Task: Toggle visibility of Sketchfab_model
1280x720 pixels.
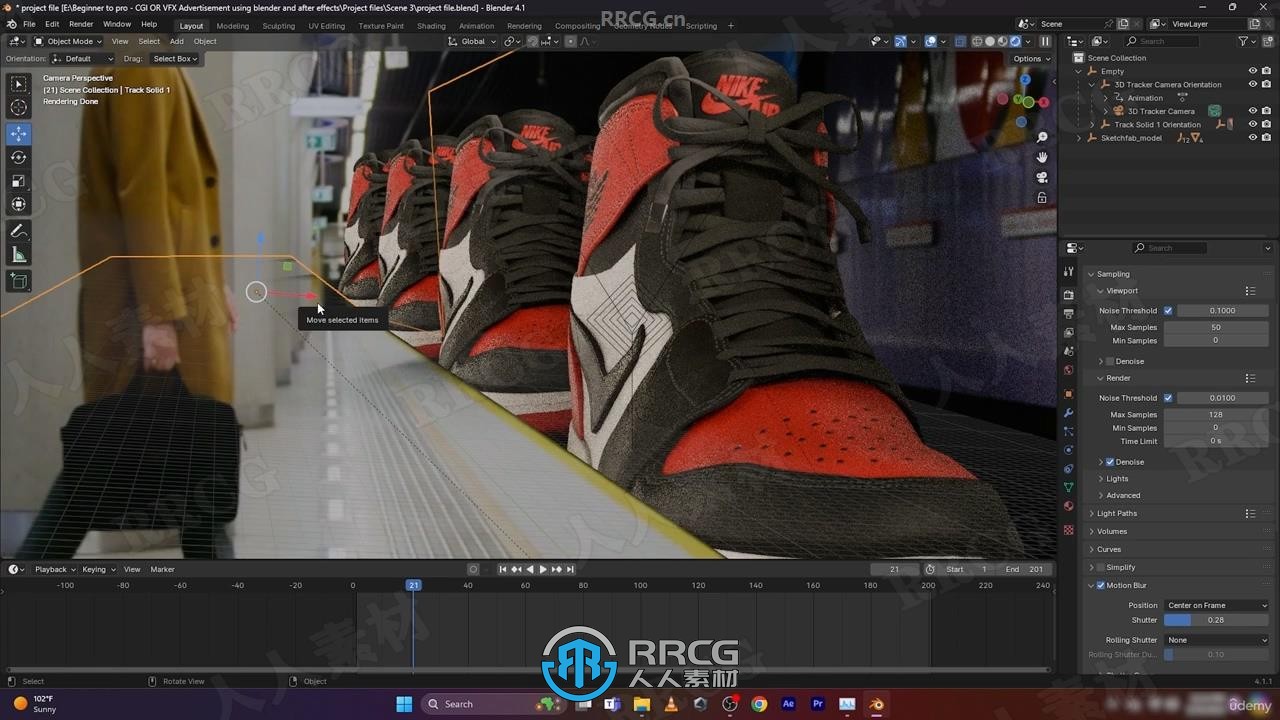Action: click(1252, 137)
